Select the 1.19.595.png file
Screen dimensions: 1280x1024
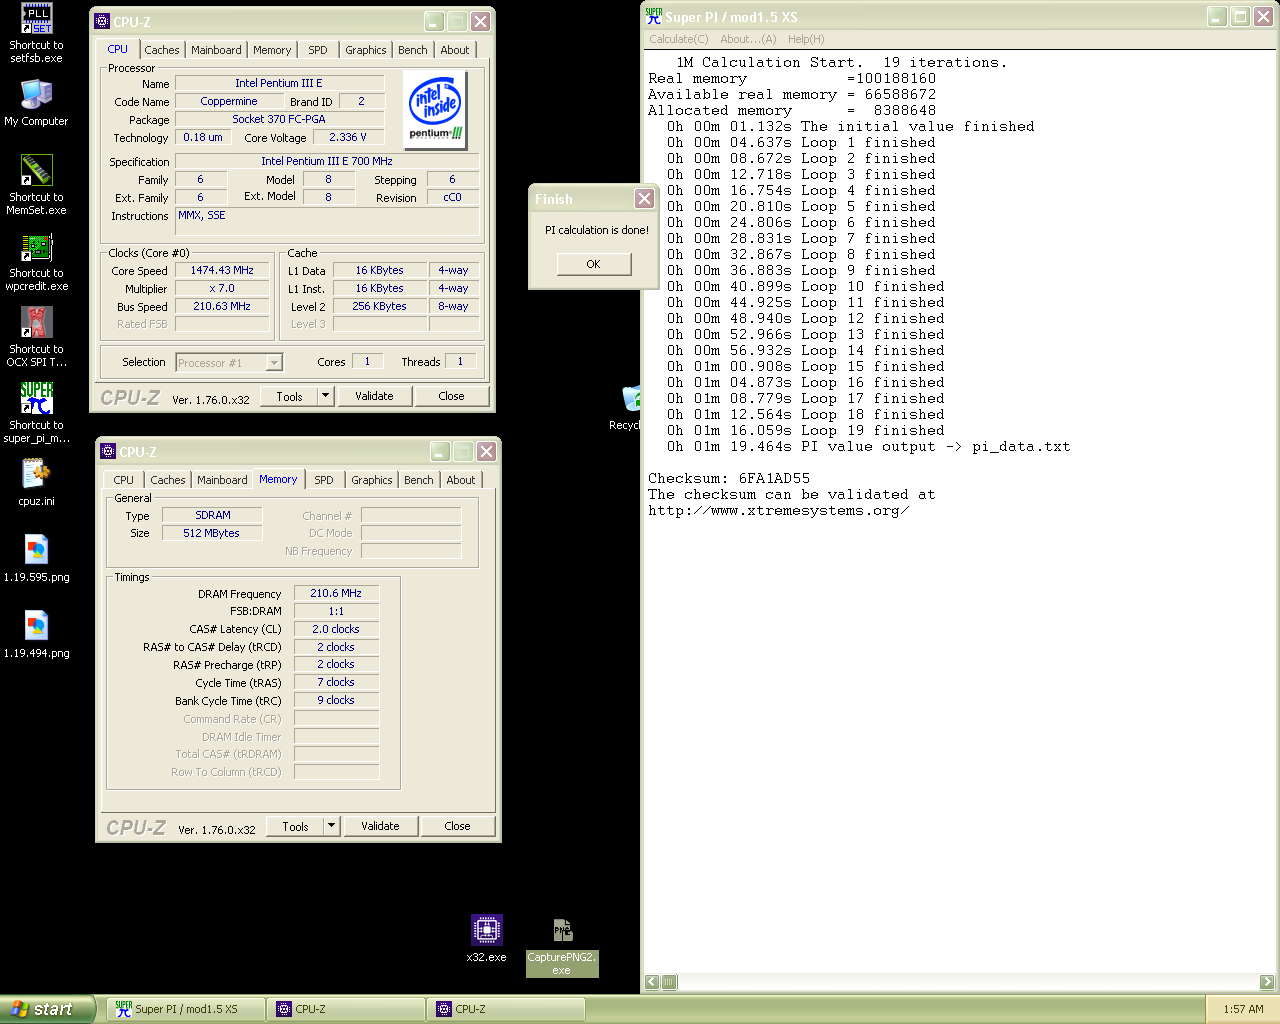(37, 551)
